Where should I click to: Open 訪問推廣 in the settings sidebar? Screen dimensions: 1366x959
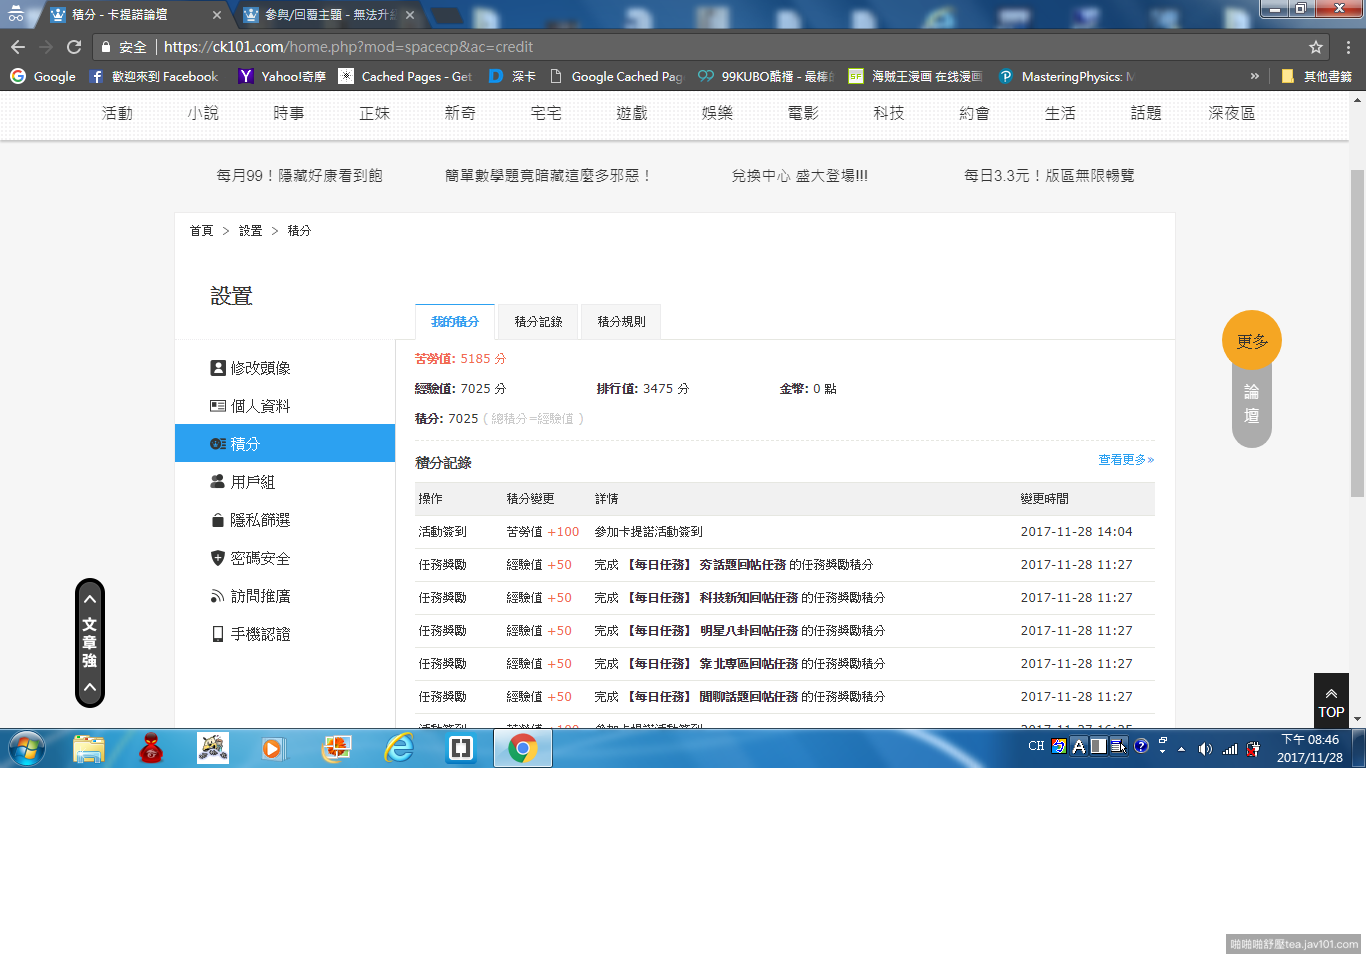click(x=285, y=596)
